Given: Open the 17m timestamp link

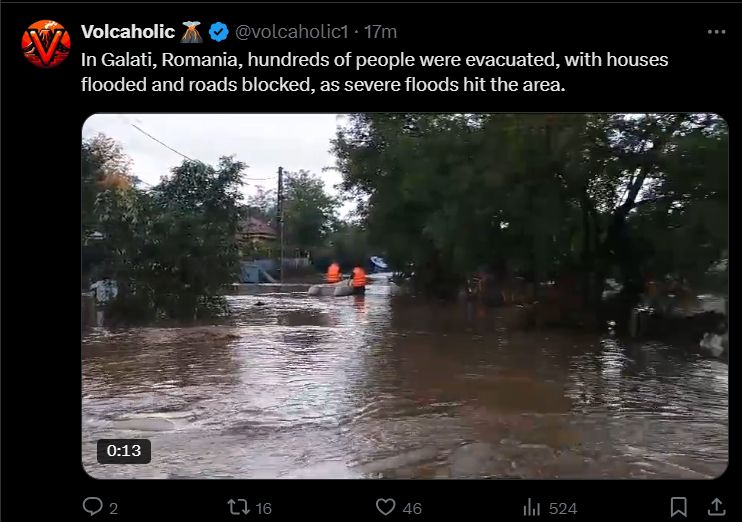Looking at the screenshot, I should [x=380, y=32].
